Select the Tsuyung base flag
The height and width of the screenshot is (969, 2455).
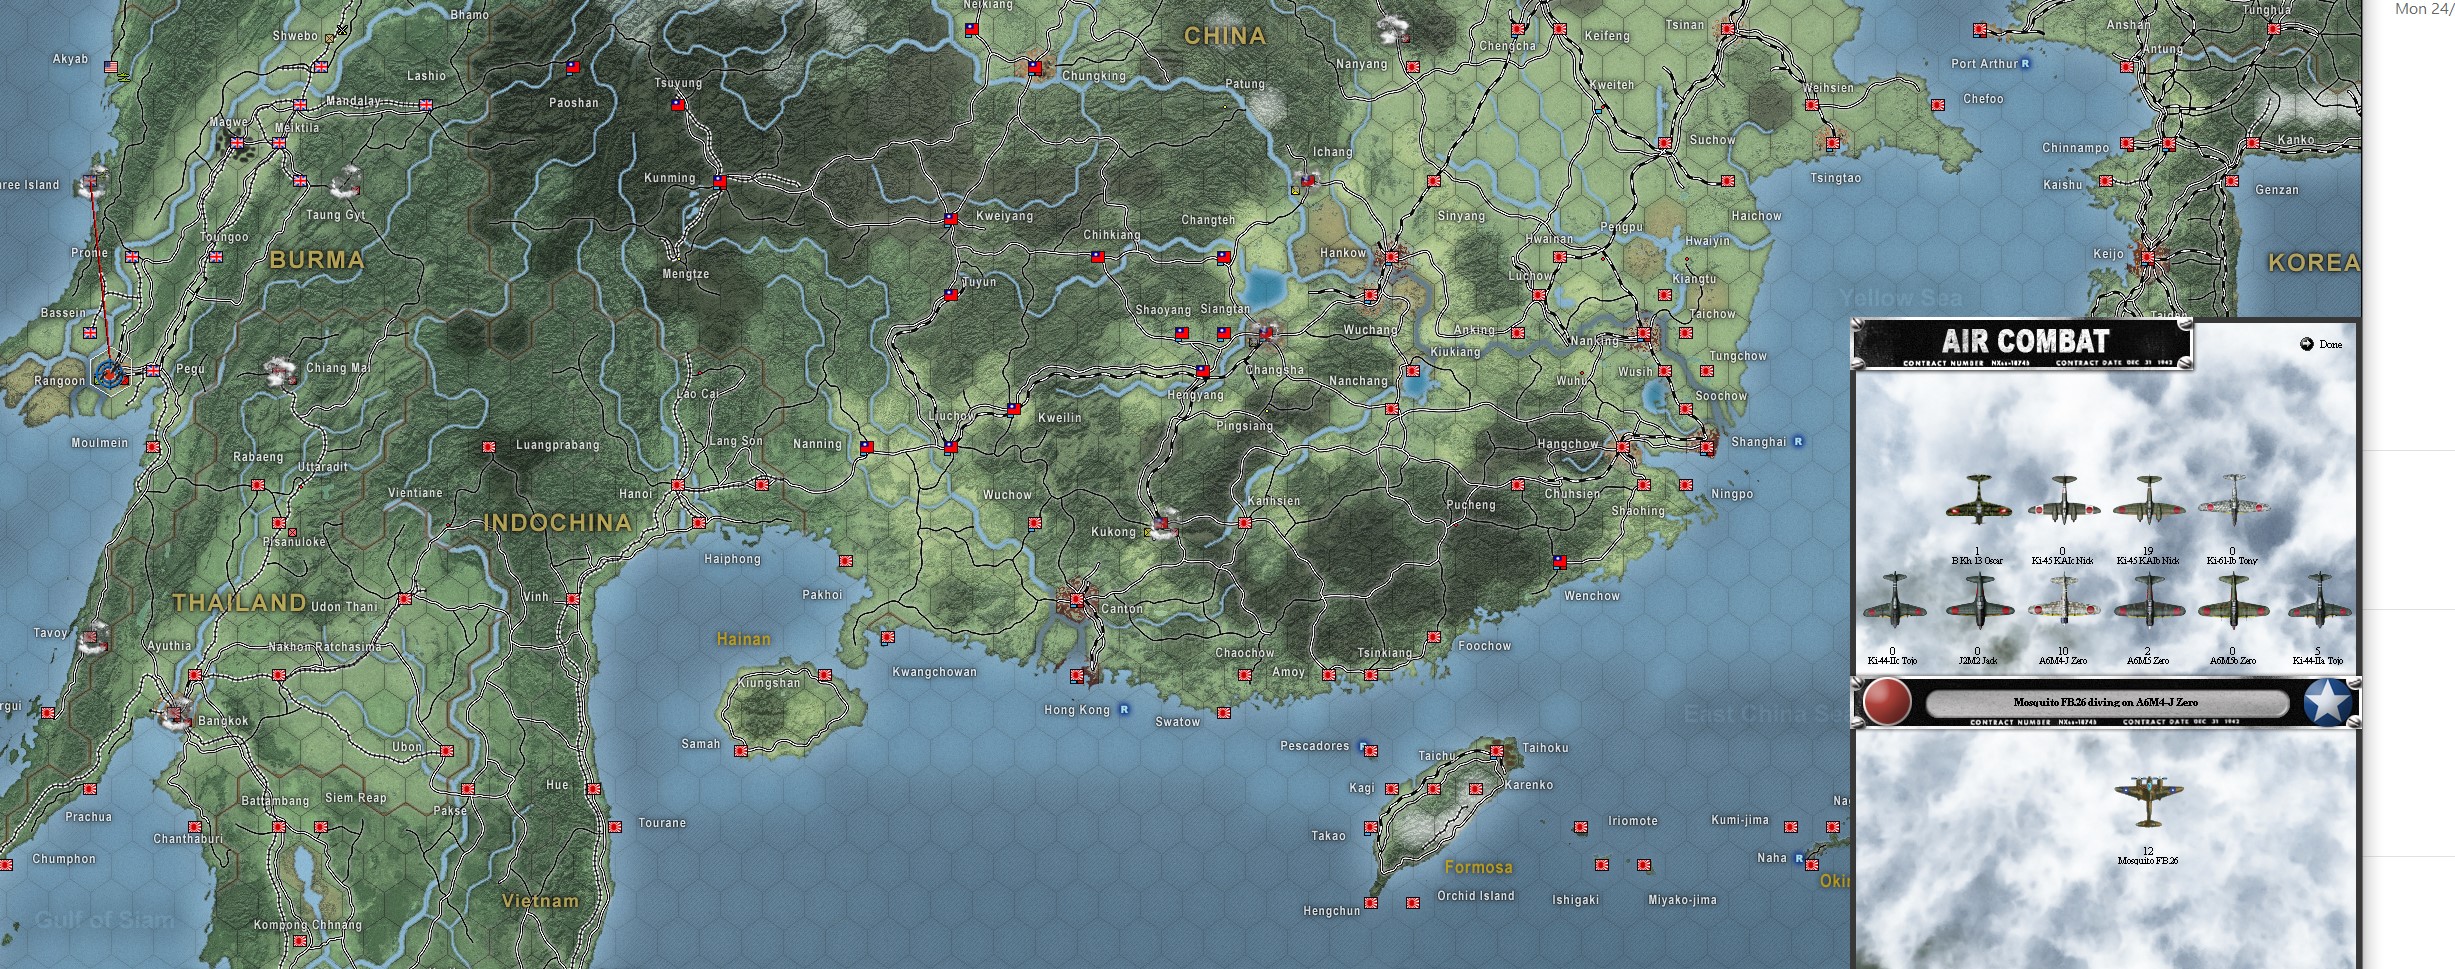pos(678,104)
